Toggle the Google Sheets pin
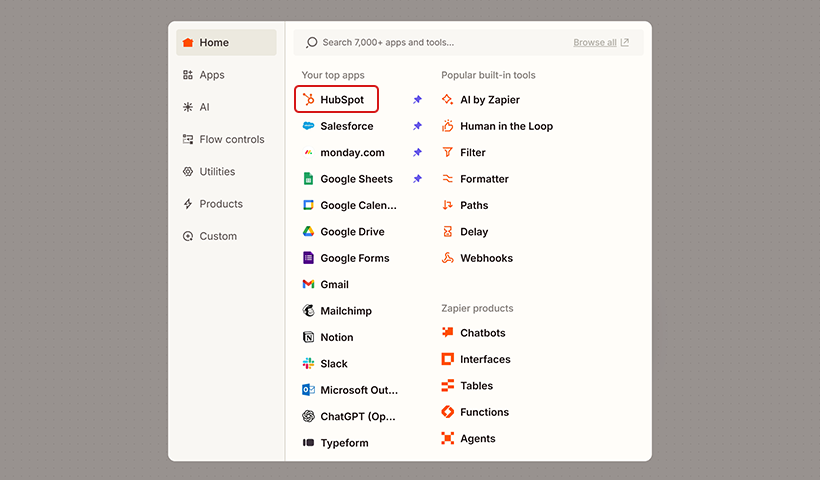This screenshot has height=480, width=820. (x=417, y=179)
